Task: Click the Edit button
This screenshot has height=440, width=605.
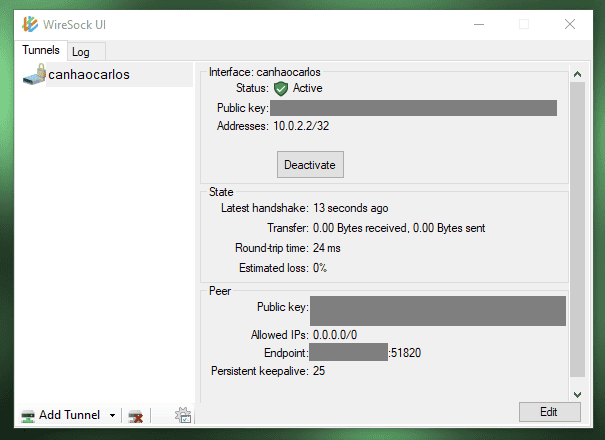Action: coord(549,412)
